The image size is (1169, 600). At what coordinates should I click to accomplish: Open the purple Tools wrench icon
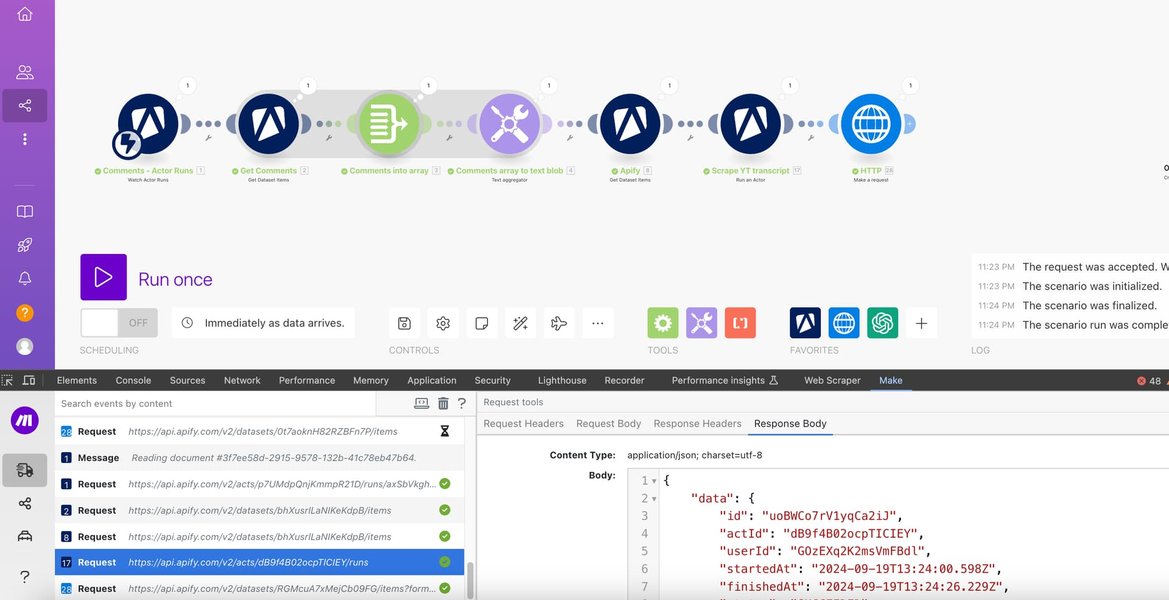point(702,323)
